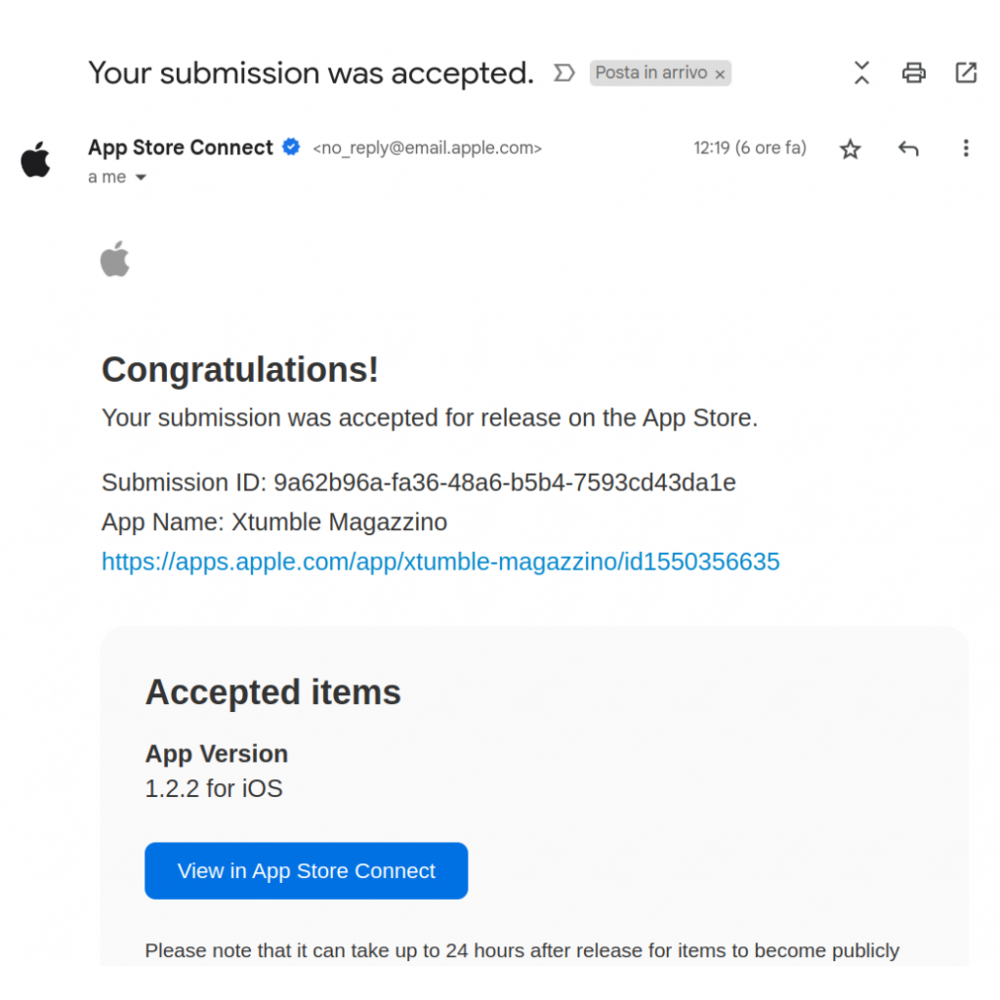Star this message
Screen dimensions: 1000x1000
[850, 149]
